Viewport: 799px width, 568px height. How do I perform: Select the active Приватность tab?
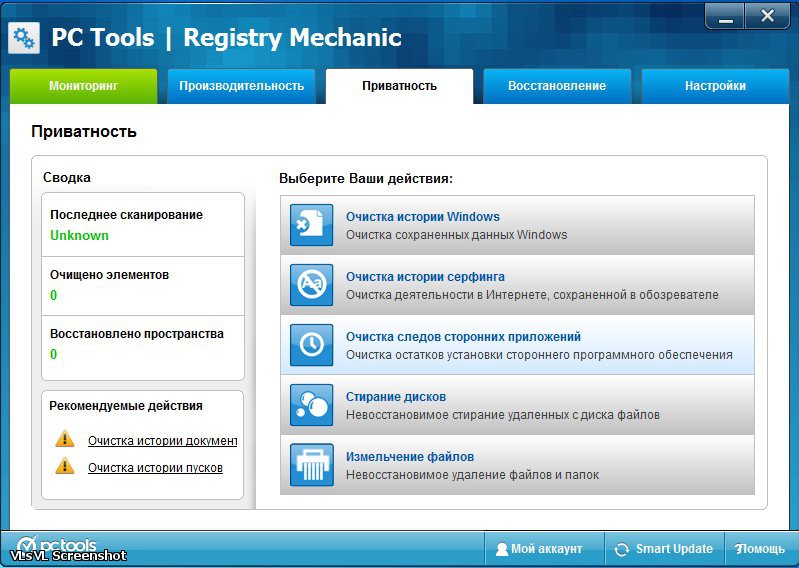[399, 86]
